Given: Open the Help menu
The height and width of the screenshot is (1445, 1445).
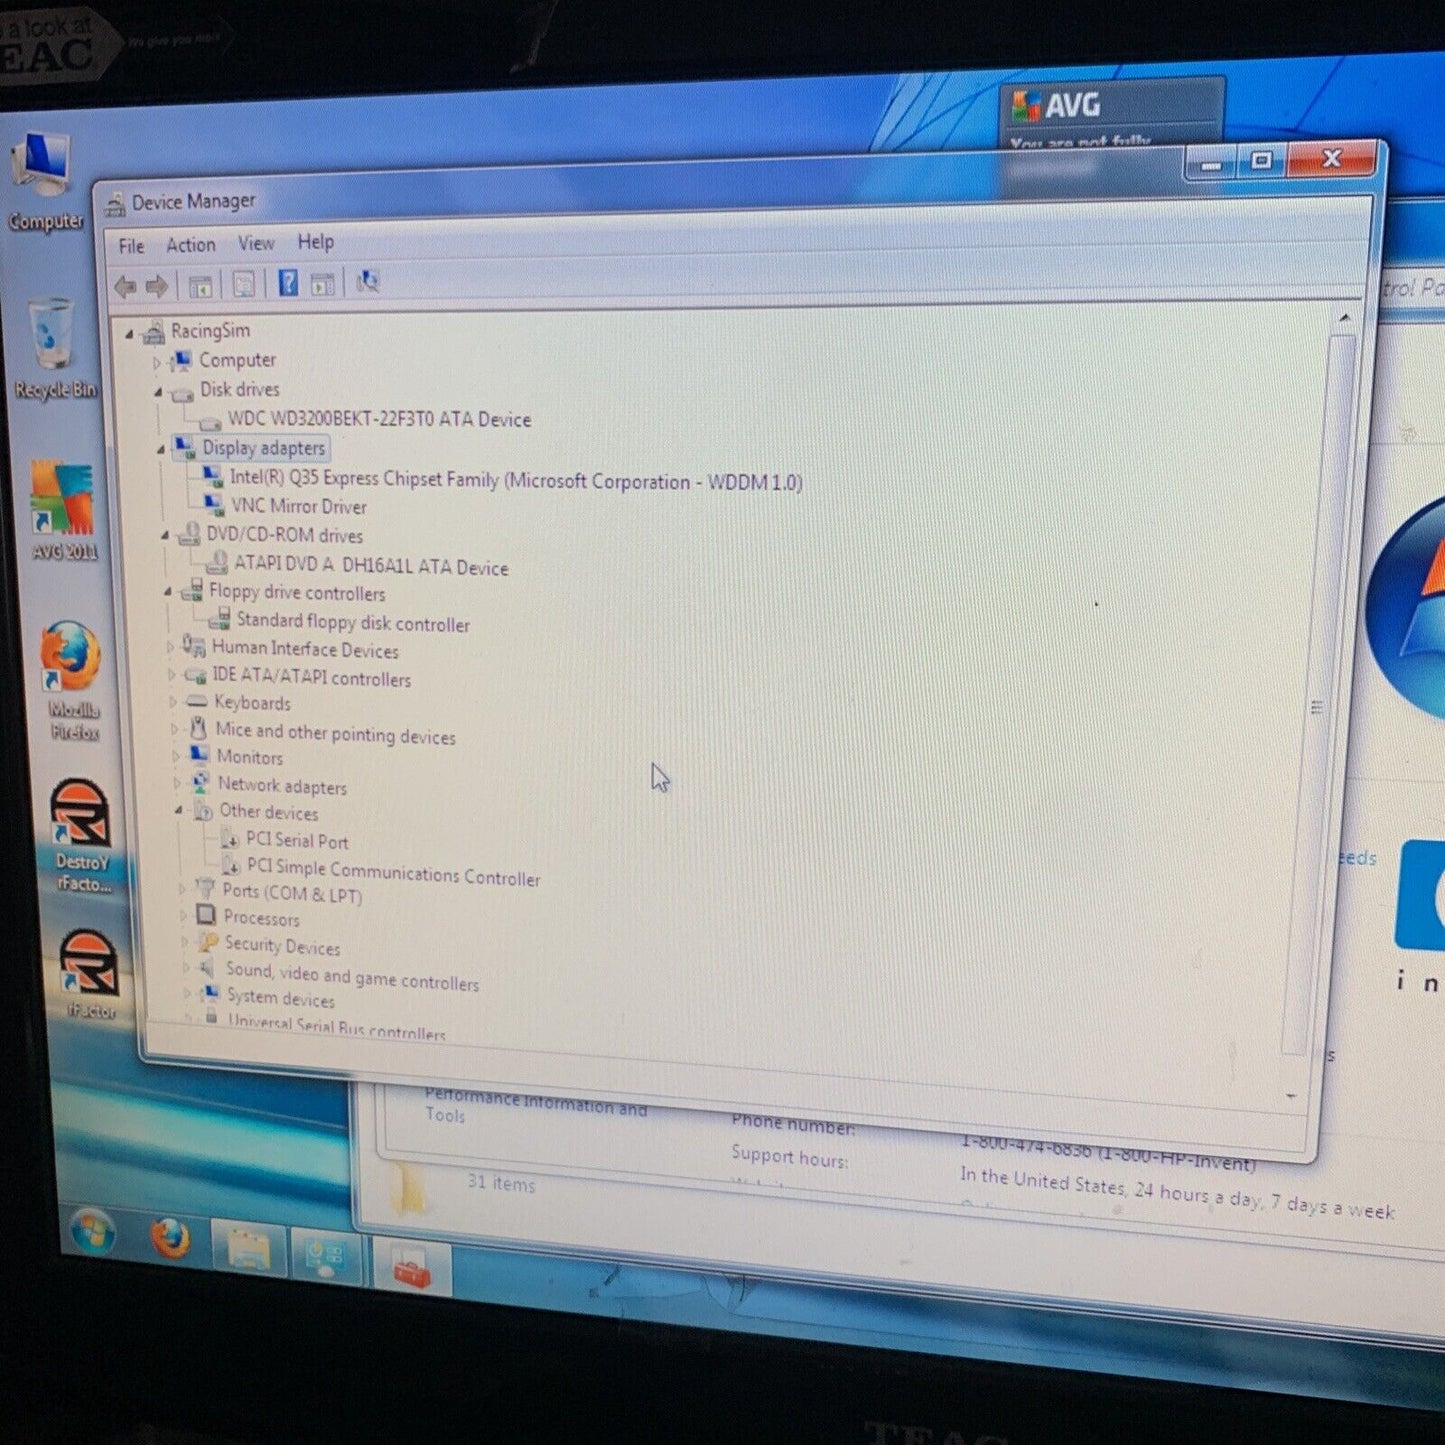Looking at the screenshot, I should tap(315, 242).
